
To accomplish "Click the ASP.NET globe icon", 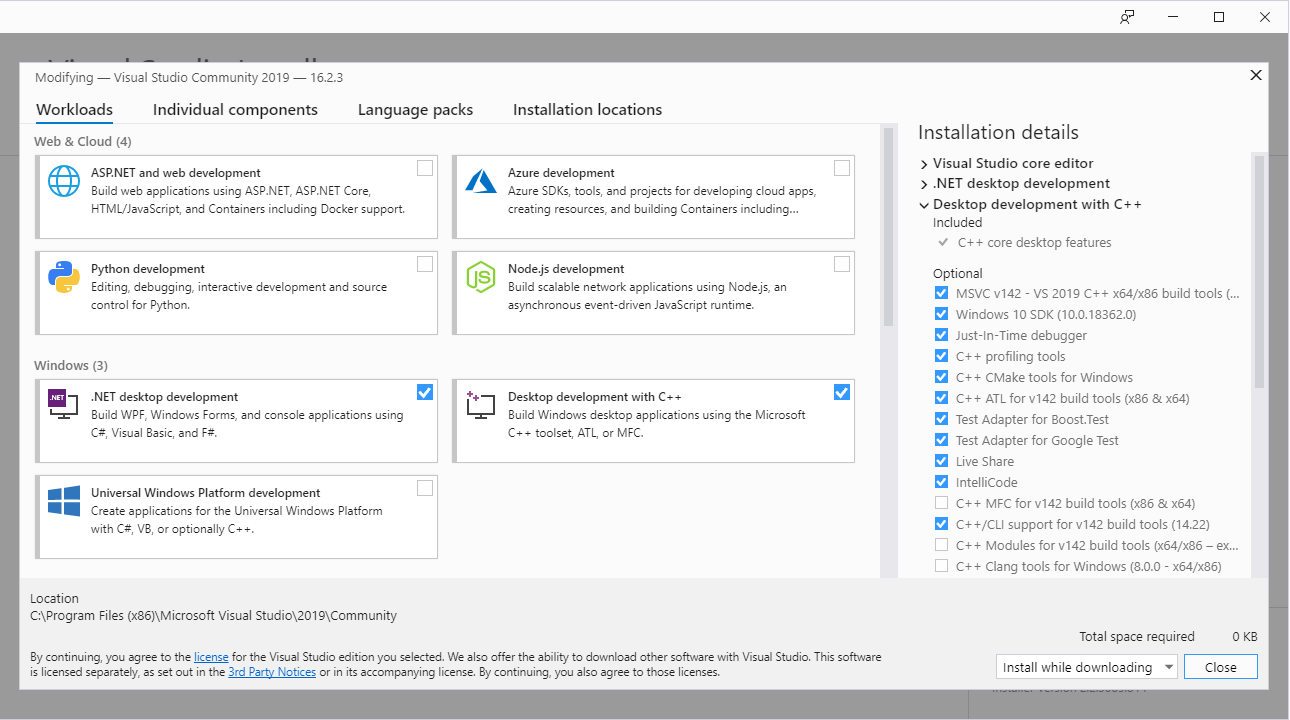I will [x=64, y=181].
